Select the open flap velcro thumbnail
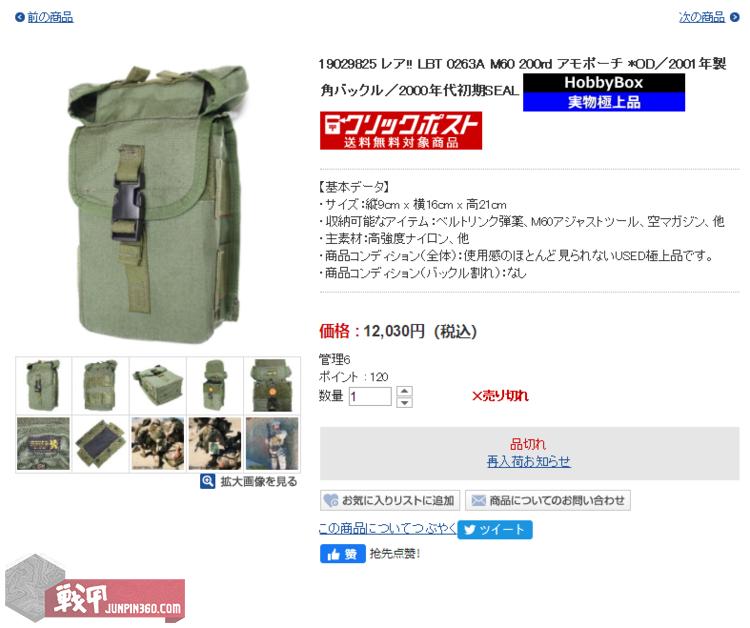750x628 pixels. coord(100,443)
